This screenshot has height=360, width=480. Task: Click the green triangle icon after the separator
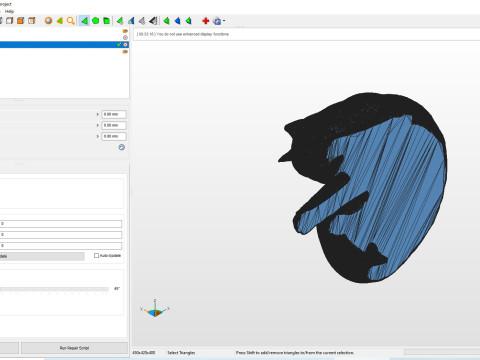point(120,21)
